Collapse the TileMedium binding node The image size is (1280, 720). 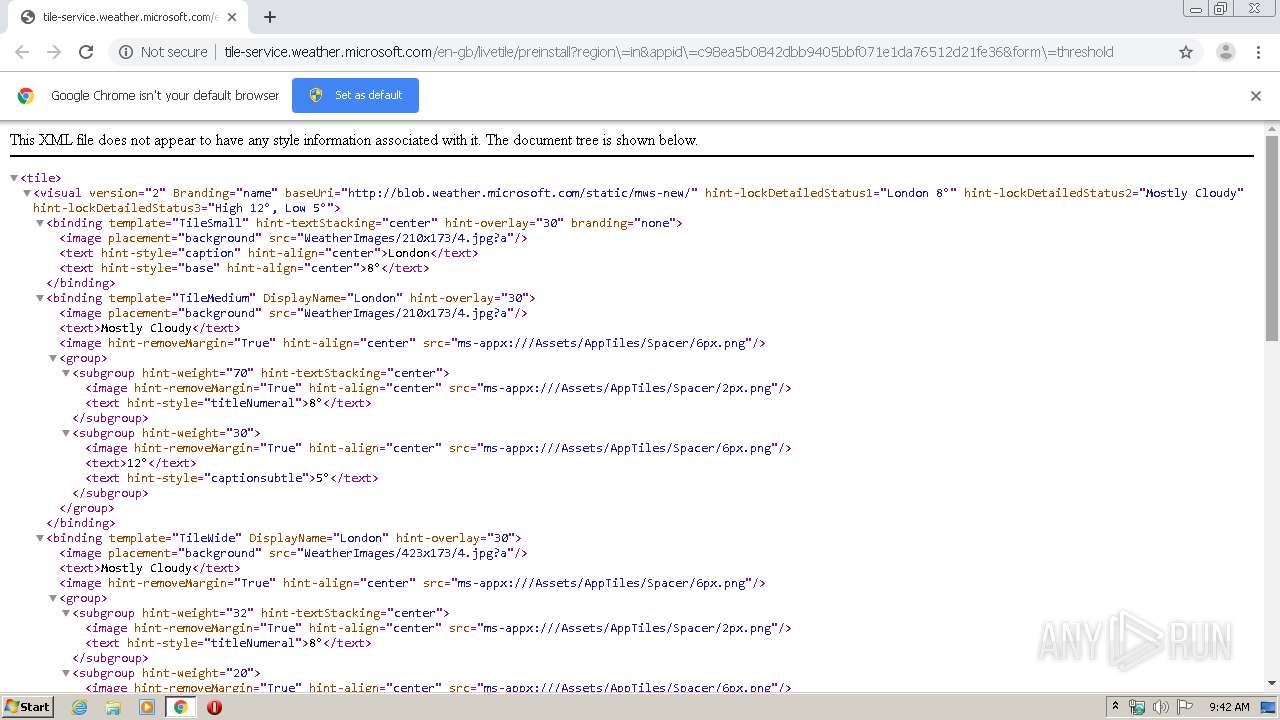(40, 298)
